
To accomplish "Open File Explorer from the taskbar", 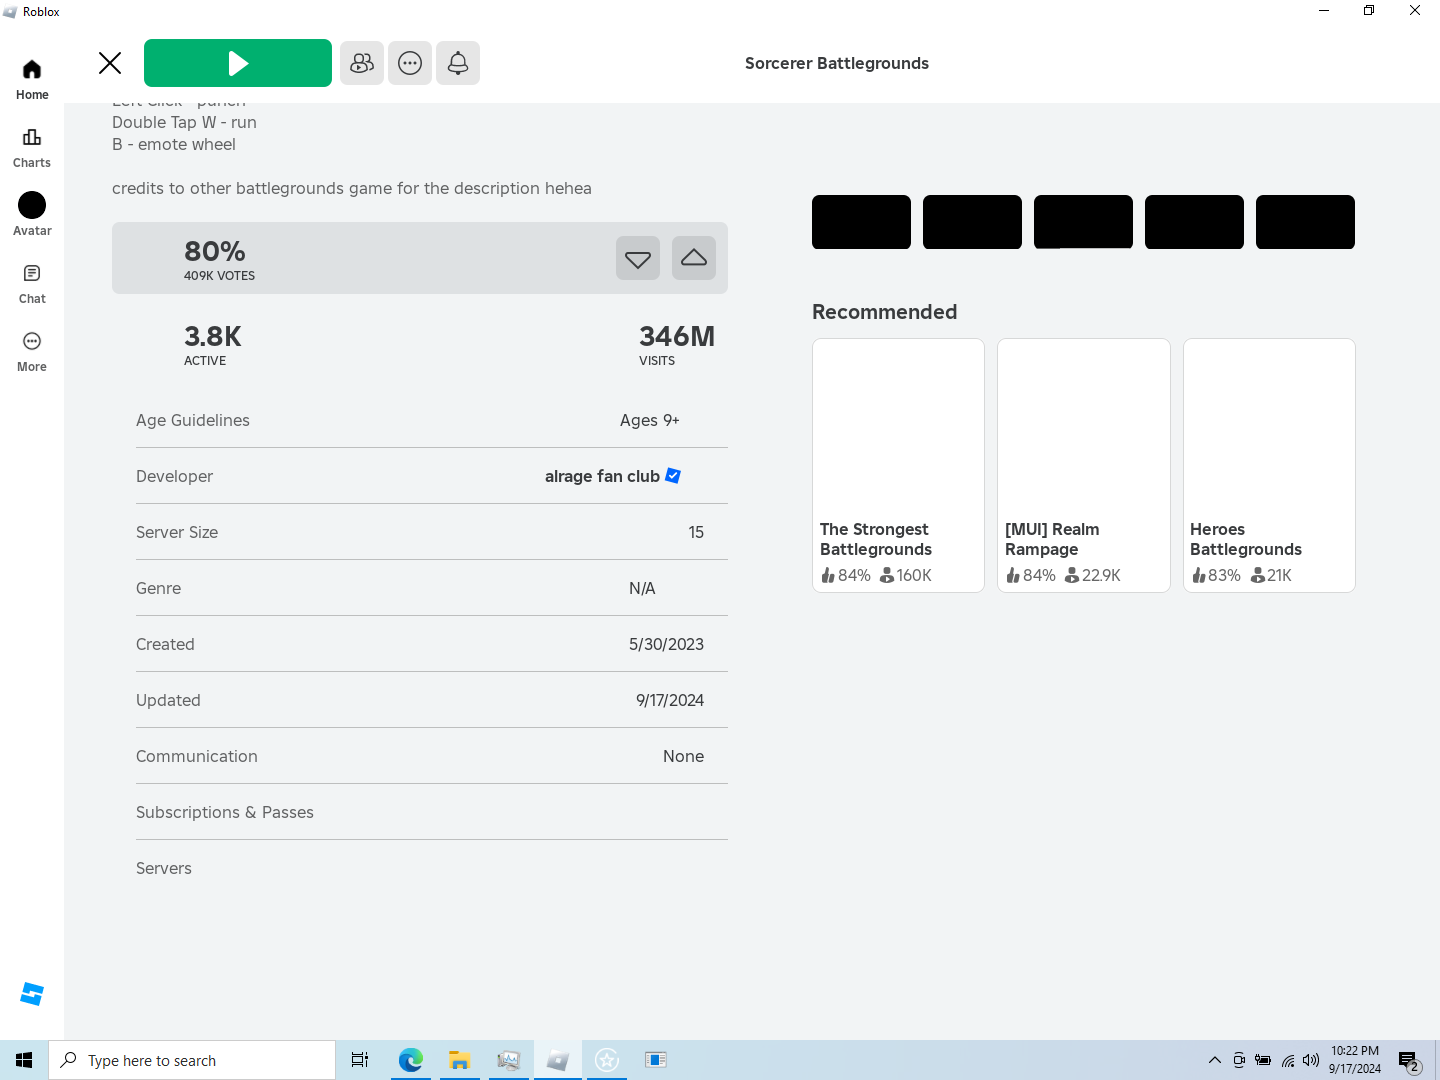I will point(459,1060).
